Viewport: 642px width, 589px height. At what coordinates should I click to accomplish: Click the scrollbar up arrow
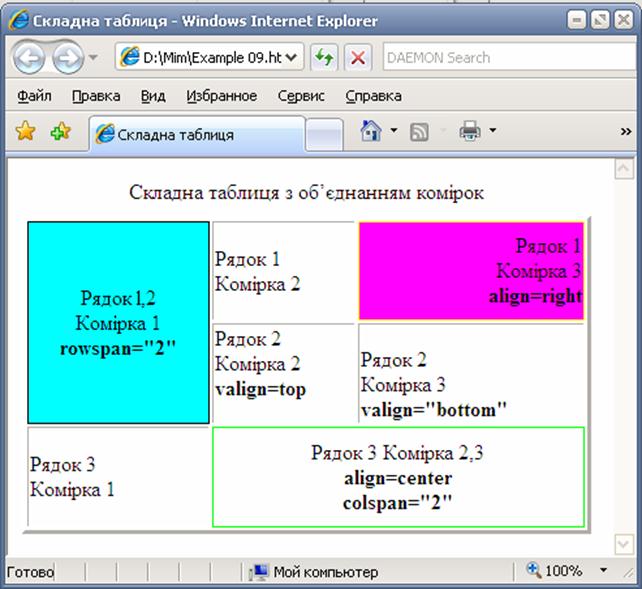(x=624, y=169)
